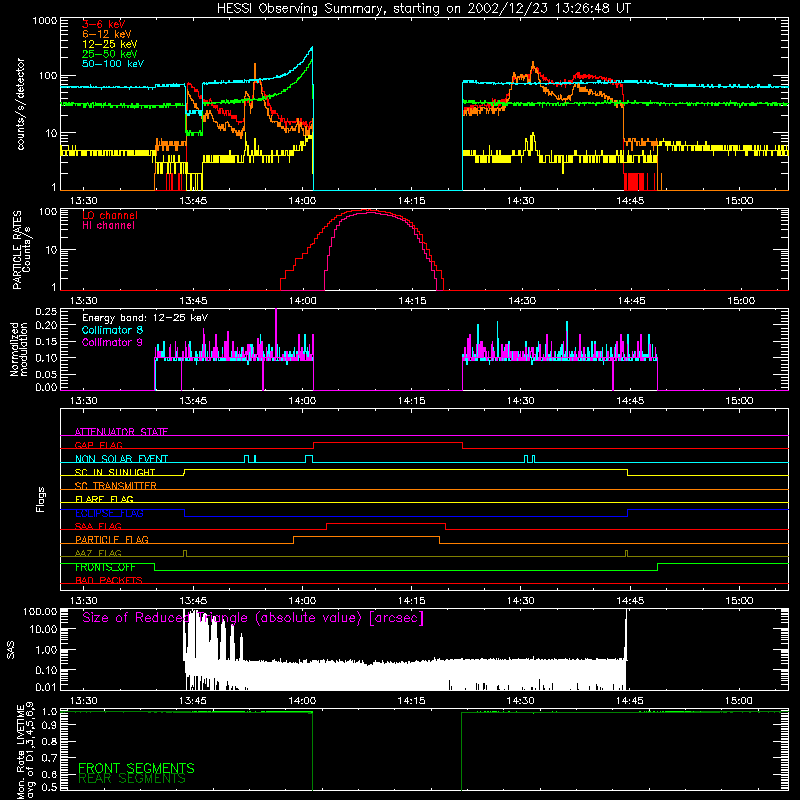Click '14:15' tick under the particle rates panel

pos(412,301)
